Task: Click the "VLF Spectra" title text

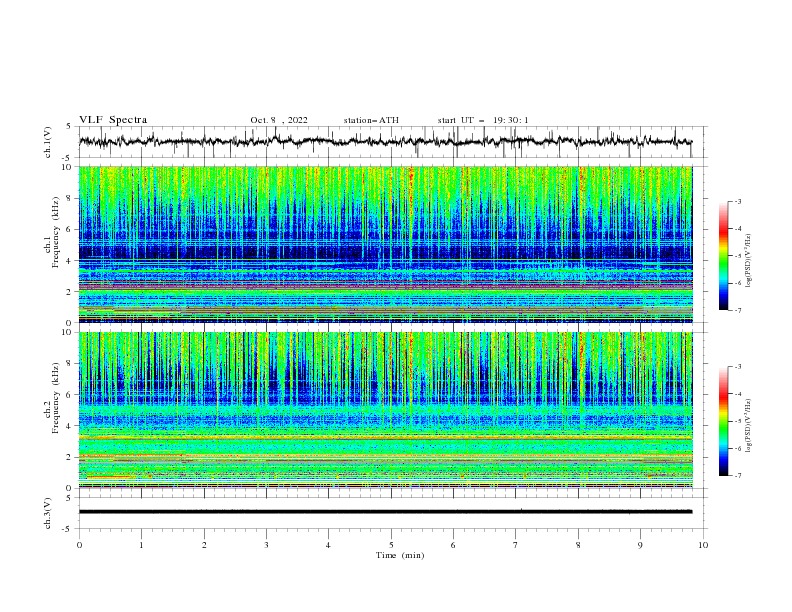Action: 113,120
